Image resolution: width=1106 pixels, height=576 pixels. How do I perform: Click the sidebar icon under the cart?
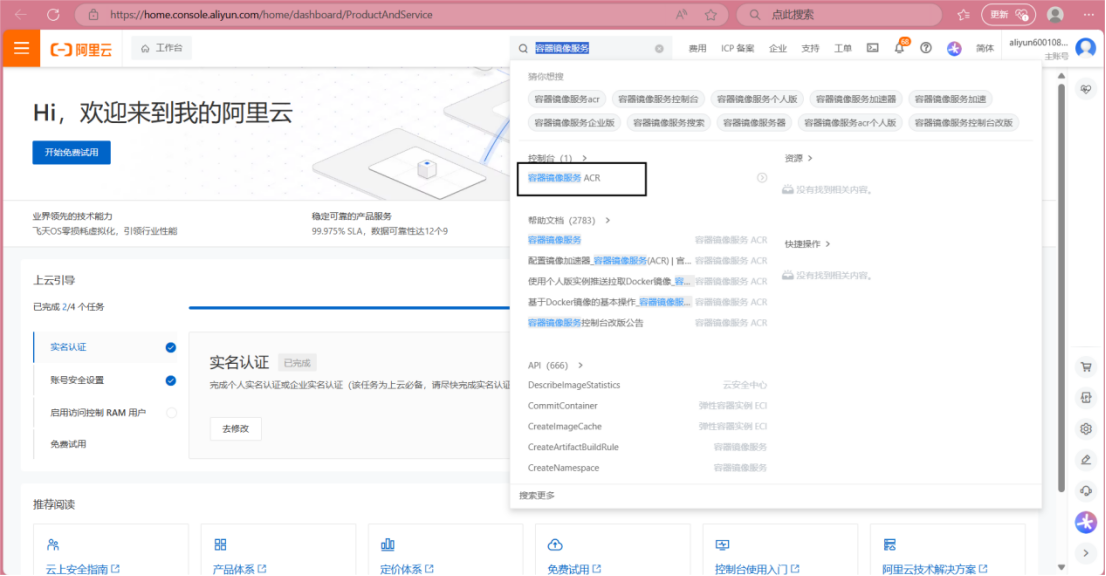click(1086, 398)
